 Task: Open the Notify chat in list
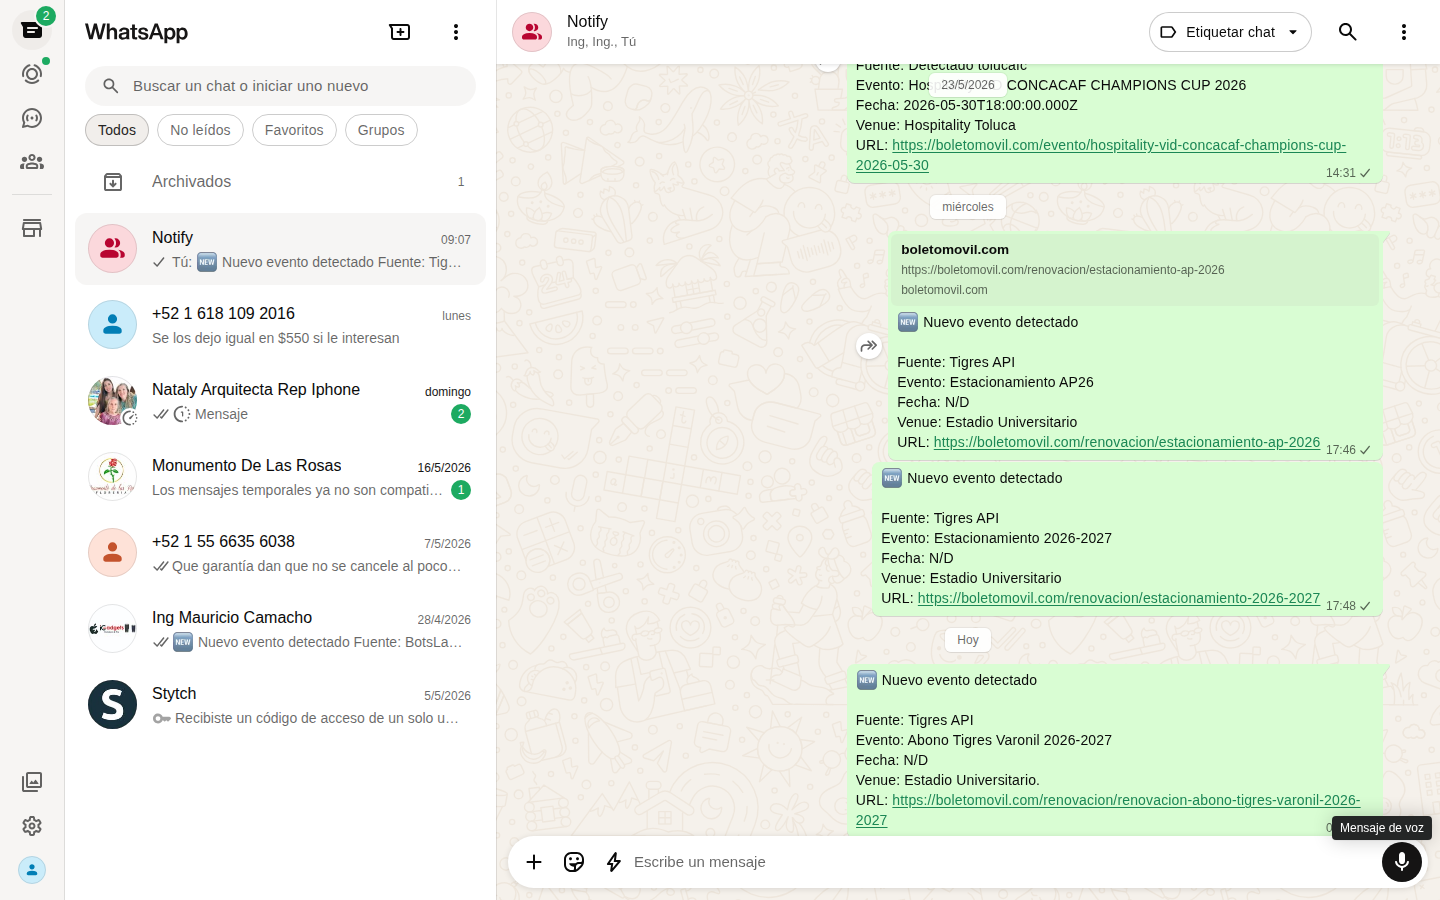click(280, 249)
